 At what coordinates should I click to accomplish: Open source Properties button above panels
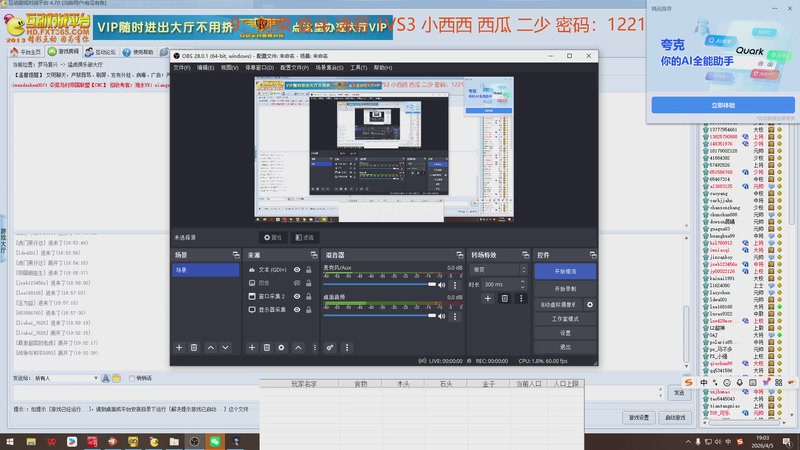coord(273,237)
